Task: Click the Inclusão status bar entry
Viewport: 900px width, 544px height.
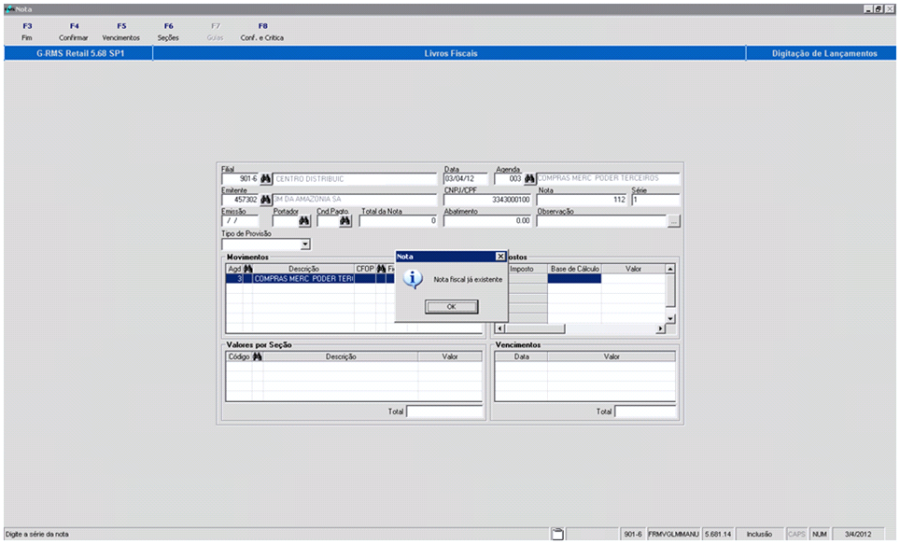Action: [x=759, y=534]
